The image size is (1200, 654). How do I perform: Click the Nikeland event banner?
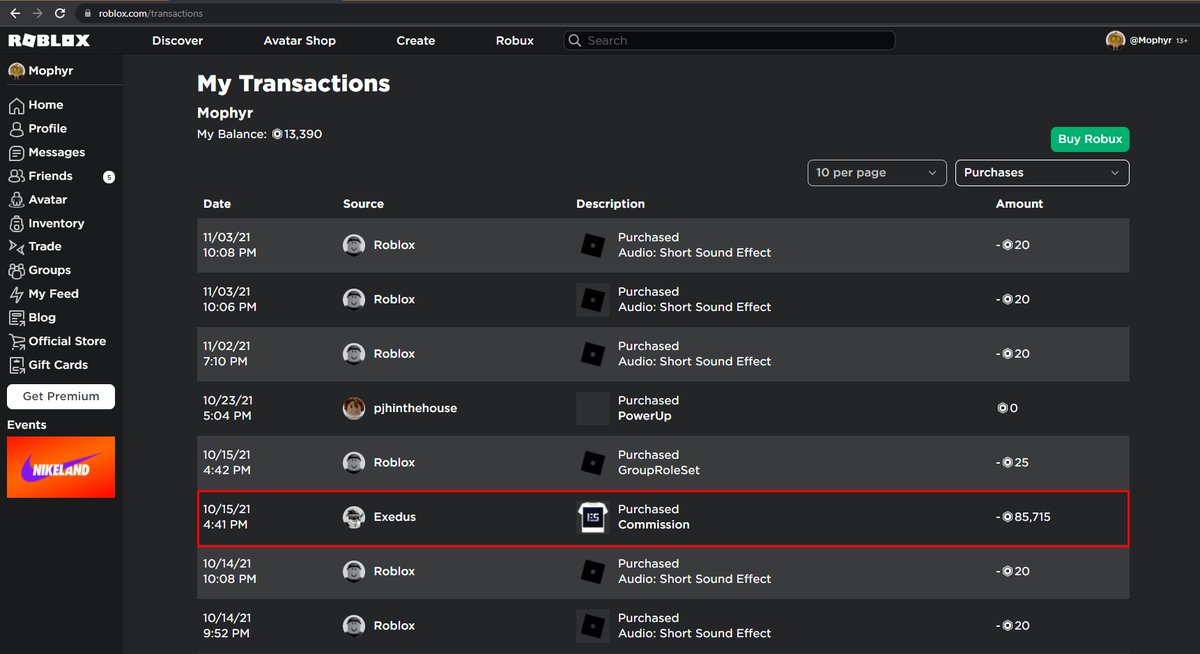[x=61, y=467]
